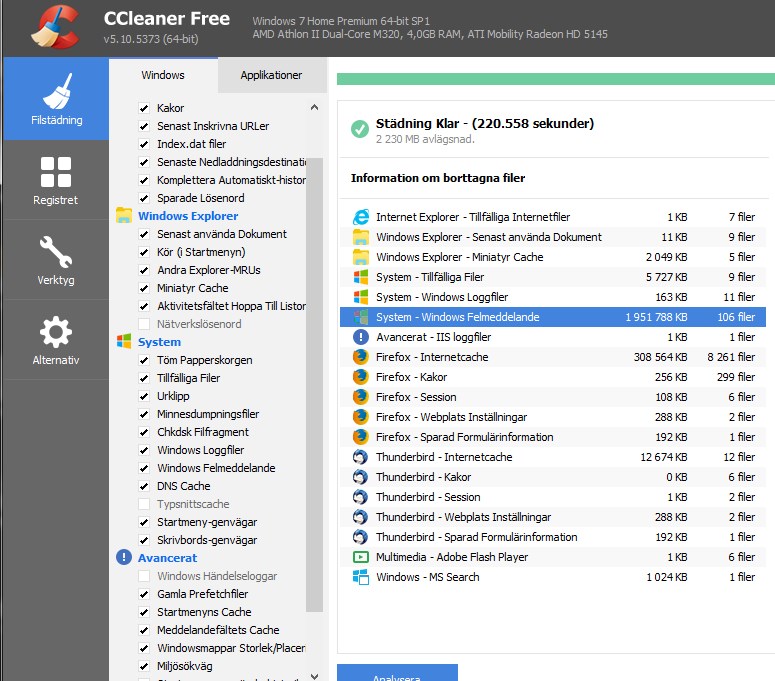Viewport: 775px width, 681px height.
Task: Select the Windows Explorer category heading
Action: tap(188, 216)
